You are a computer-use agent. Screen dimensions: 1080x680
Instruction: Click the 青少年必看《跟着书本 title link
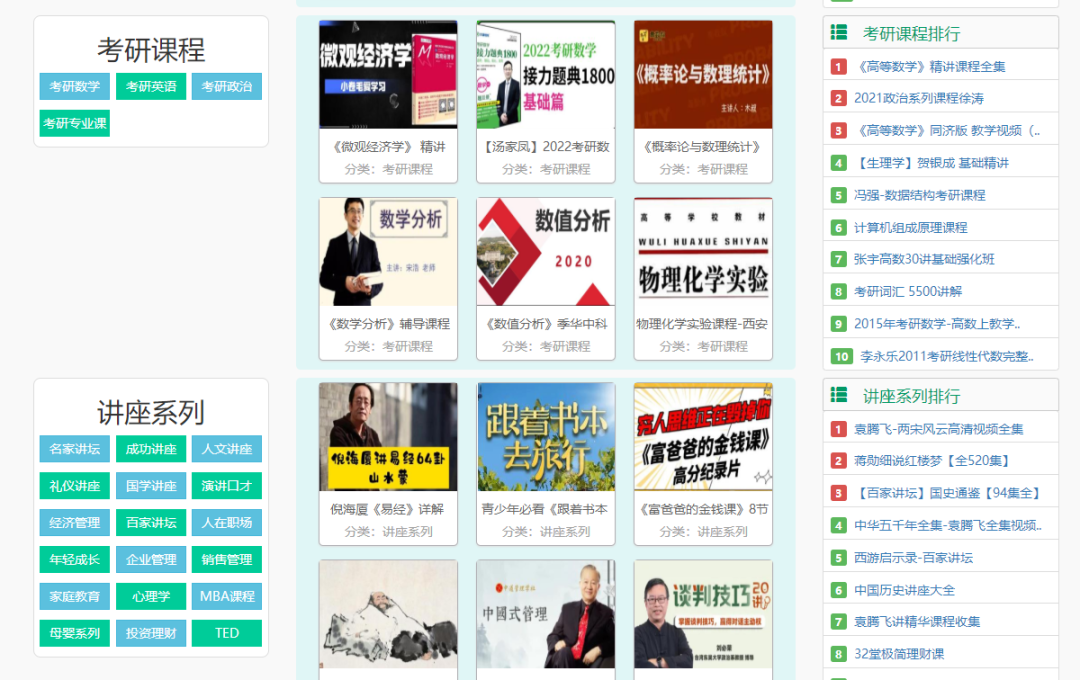click(x=546, y=509)
